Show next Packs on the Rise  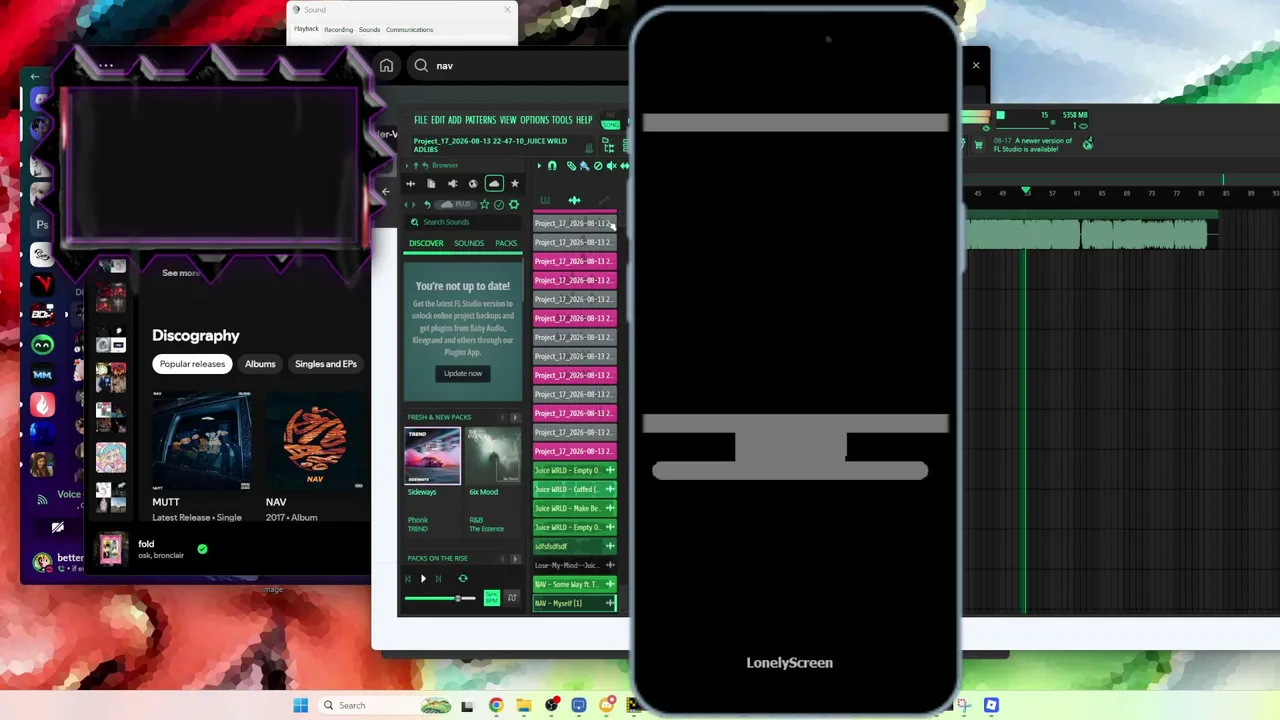coord(515,558)
